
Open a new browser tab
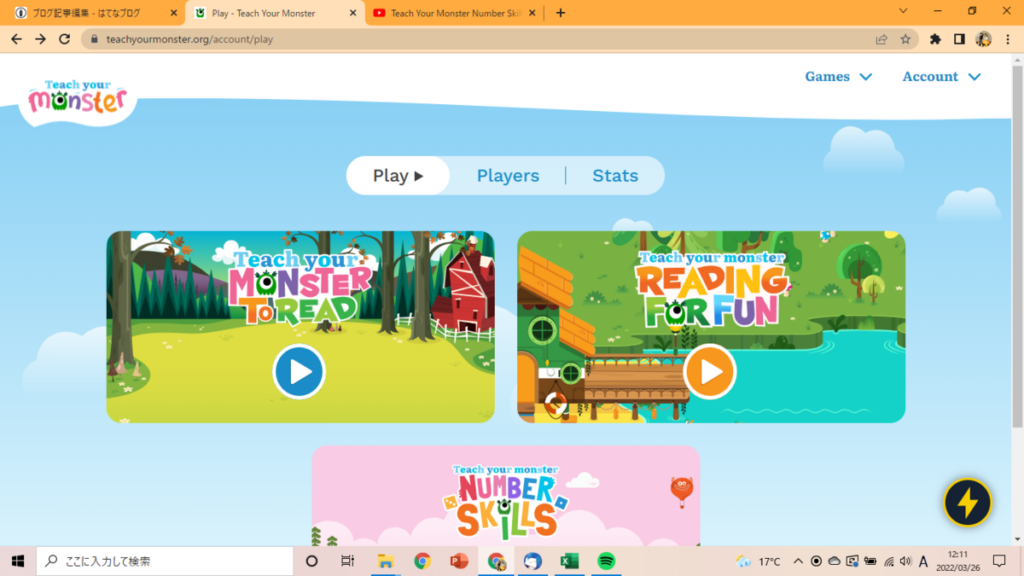click(560, 13)
